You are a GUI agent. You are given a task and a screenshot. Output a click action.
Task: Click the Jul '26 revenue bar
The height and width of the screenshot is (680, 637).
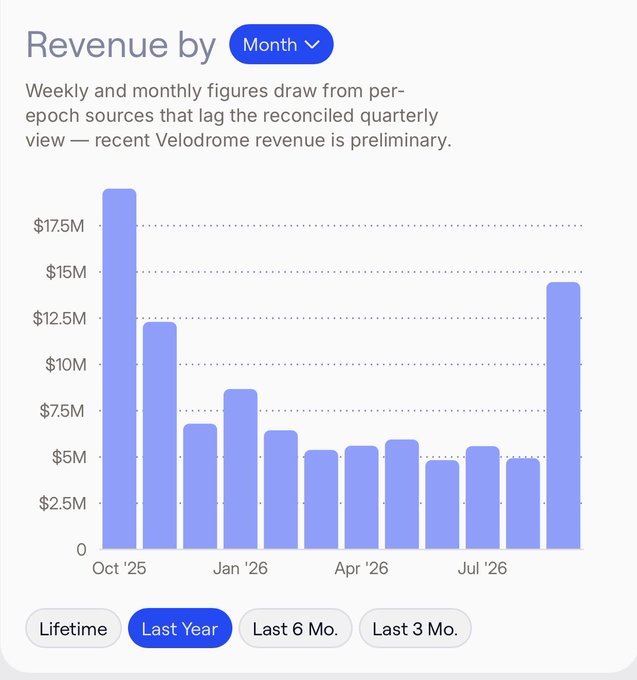[482, 497]
